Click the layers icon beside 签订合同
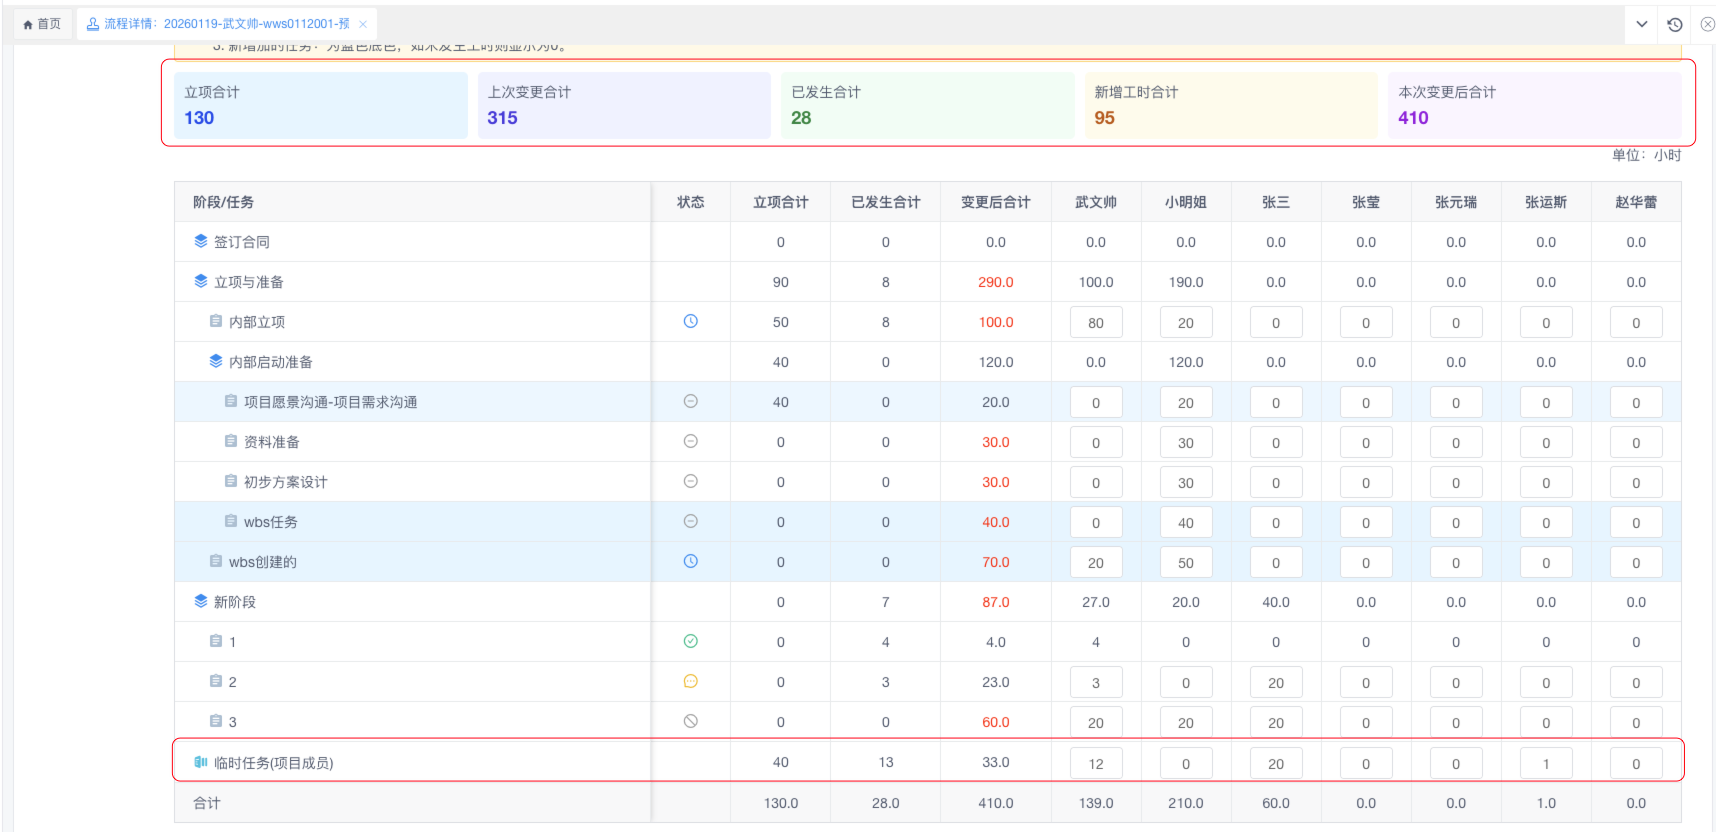This screenshot has height=832, width=1716. click(x=201, y=241)
